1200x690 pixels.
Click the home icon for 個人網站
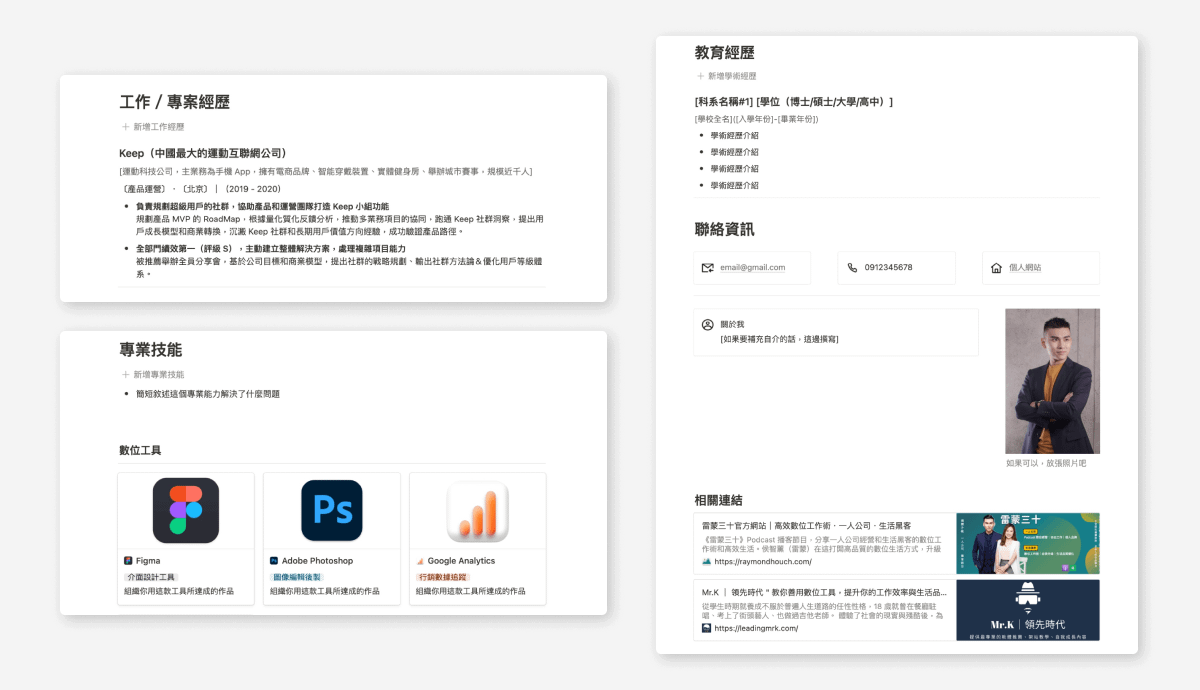(x=996, y=268)
